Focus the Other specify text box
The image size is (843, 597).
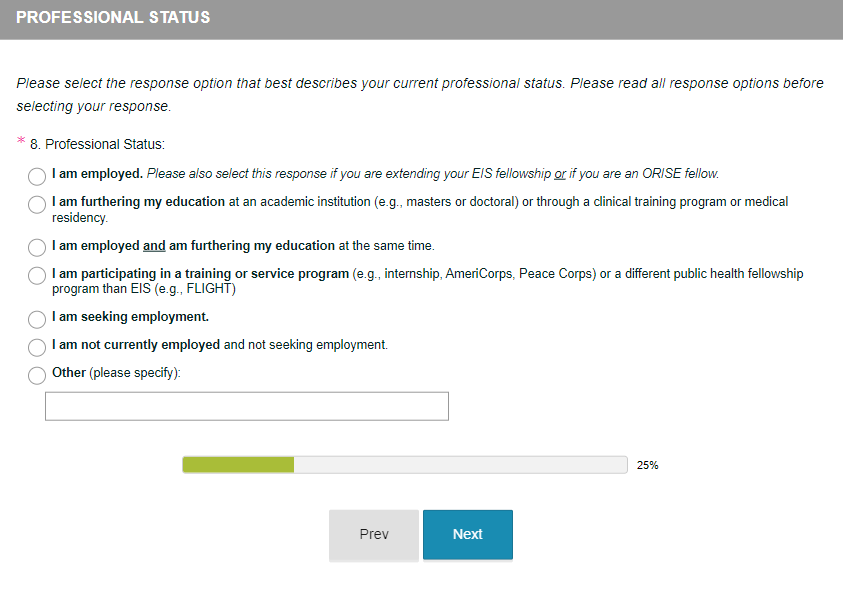[x=247, y=406]
